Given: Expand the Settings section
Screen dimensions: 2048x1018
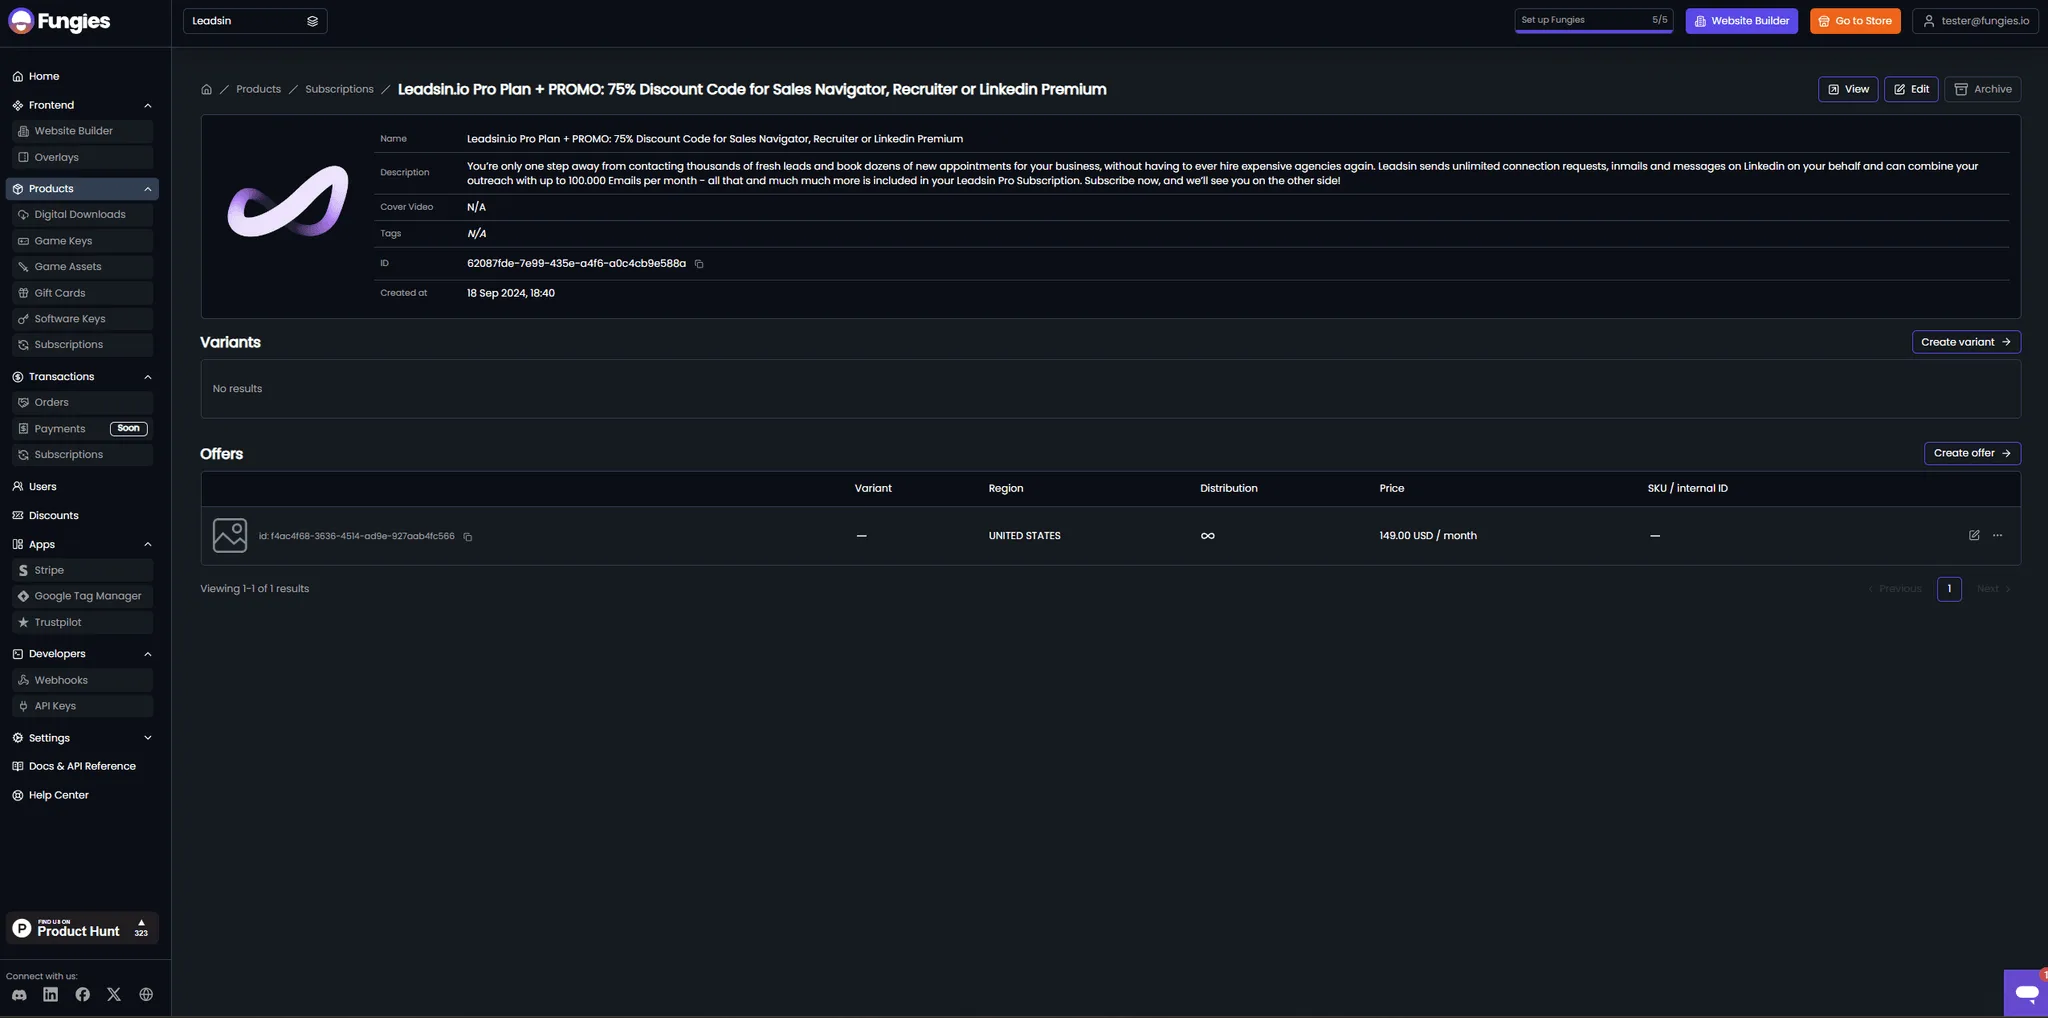Looking at the screenshot, I should (148, 738).
